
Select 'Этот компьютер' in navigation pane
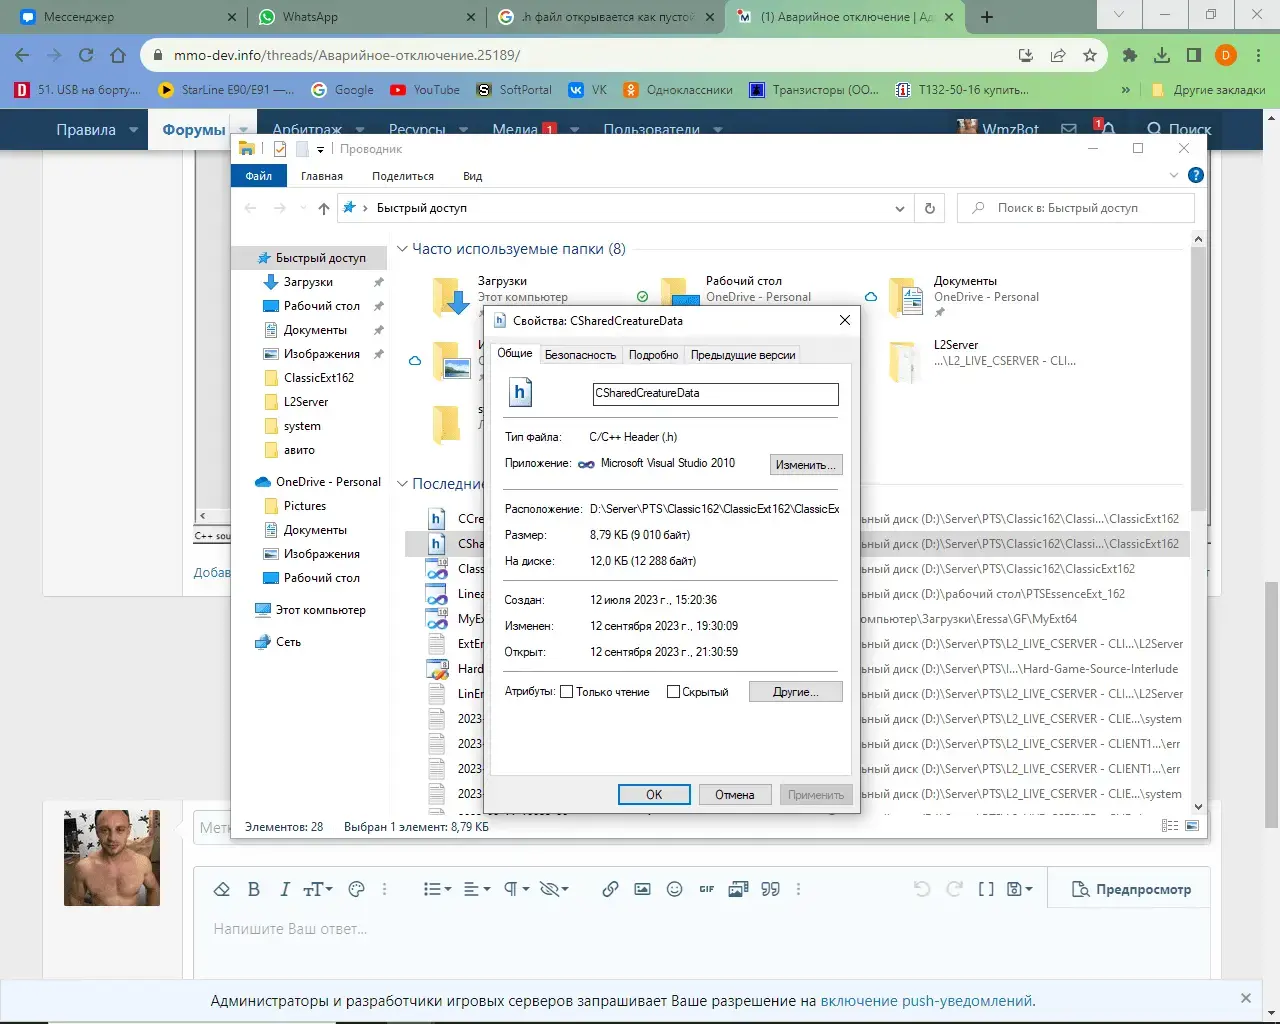320,610
